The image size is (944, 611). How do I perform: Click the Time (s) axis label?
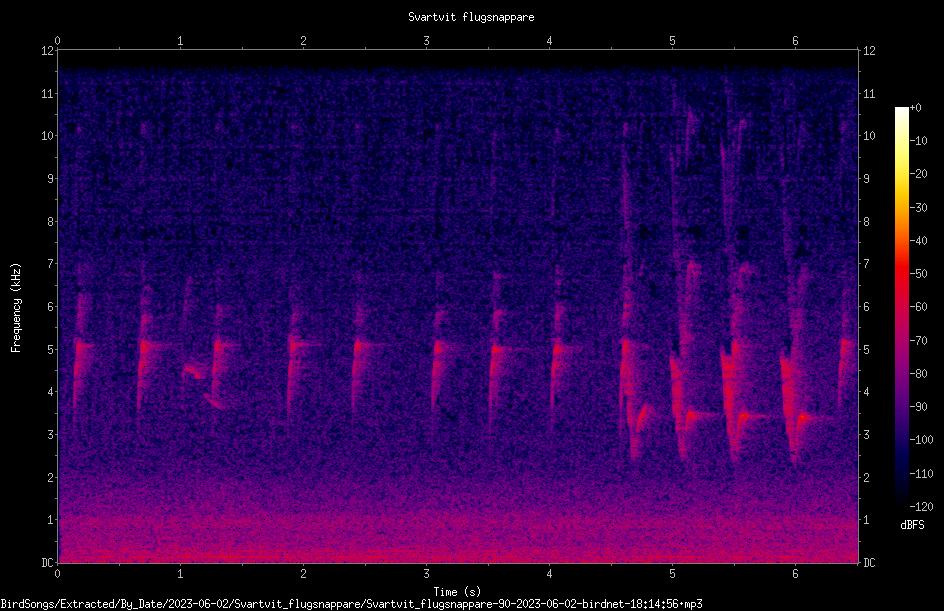point(457,592)
